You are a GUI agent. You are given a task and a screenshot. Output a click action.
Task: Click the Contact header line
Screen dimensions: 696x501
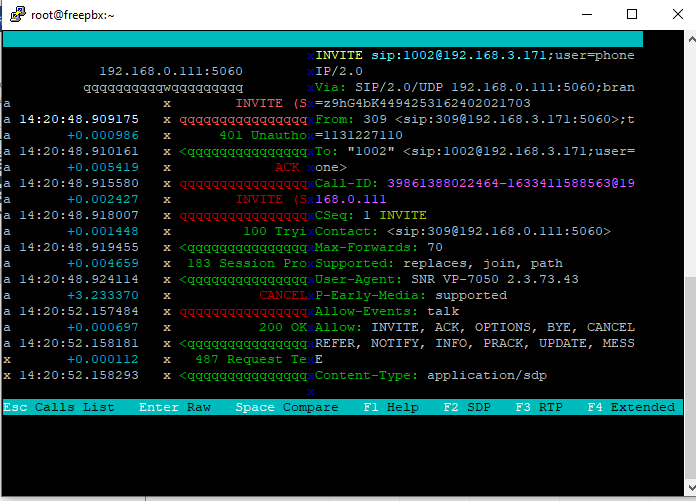point(463,231)
